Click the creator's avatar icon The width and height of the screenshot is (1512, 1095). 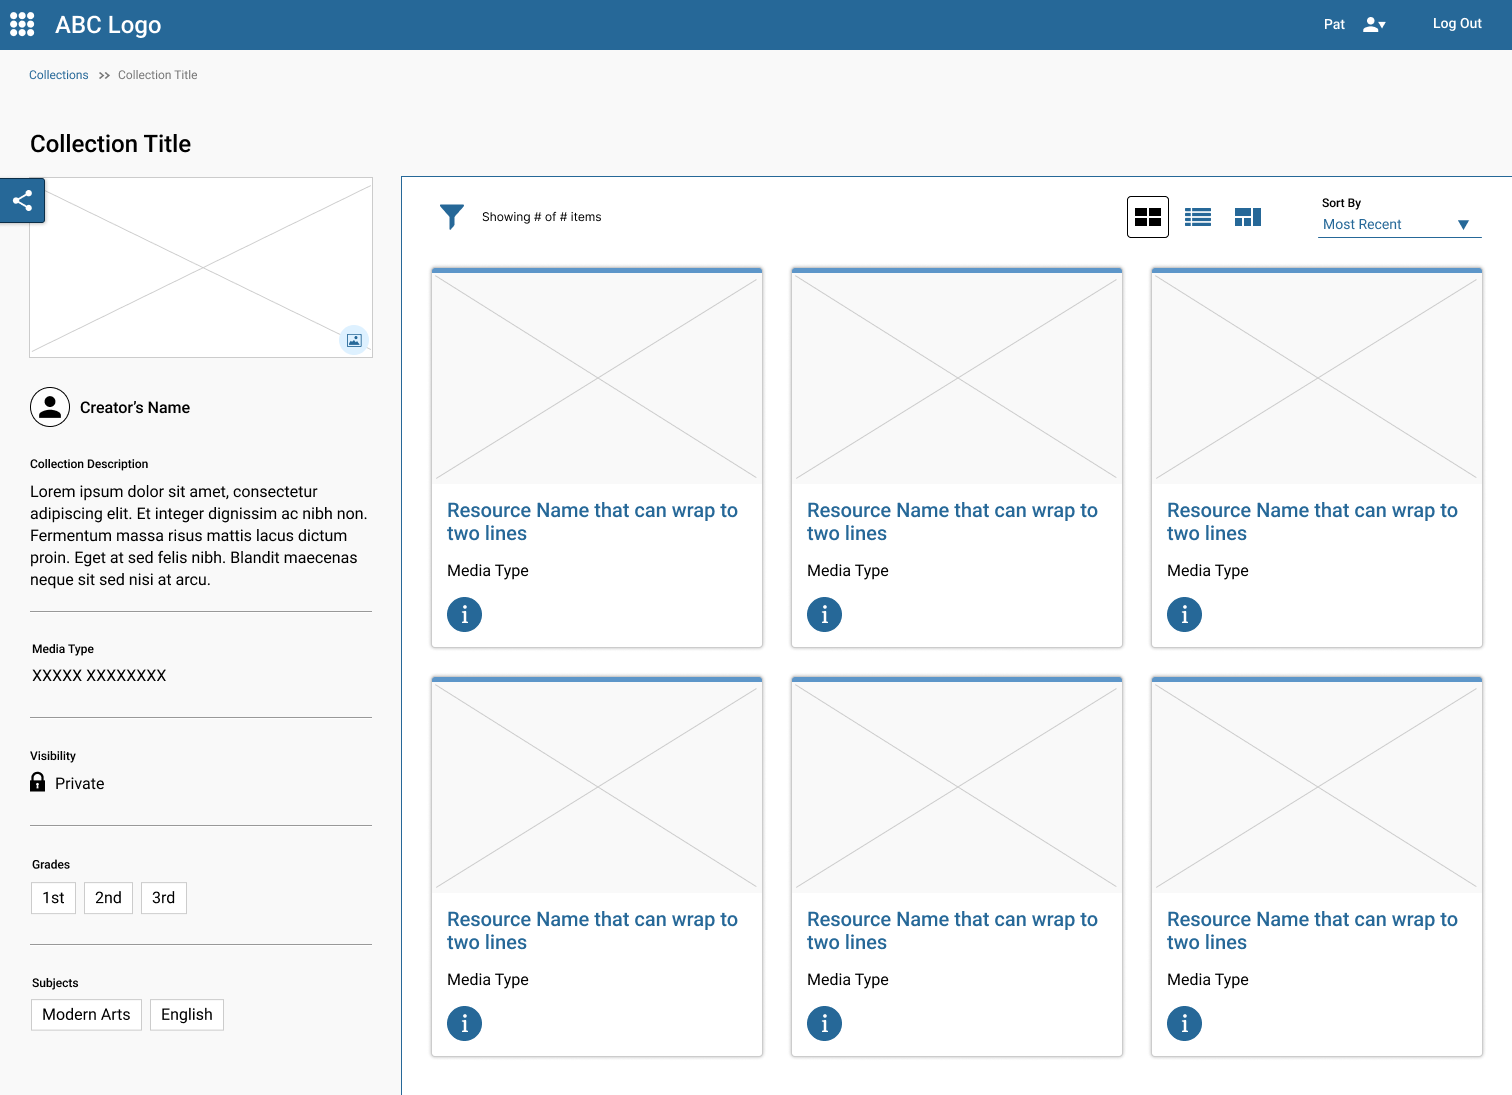tap(50, 407)
